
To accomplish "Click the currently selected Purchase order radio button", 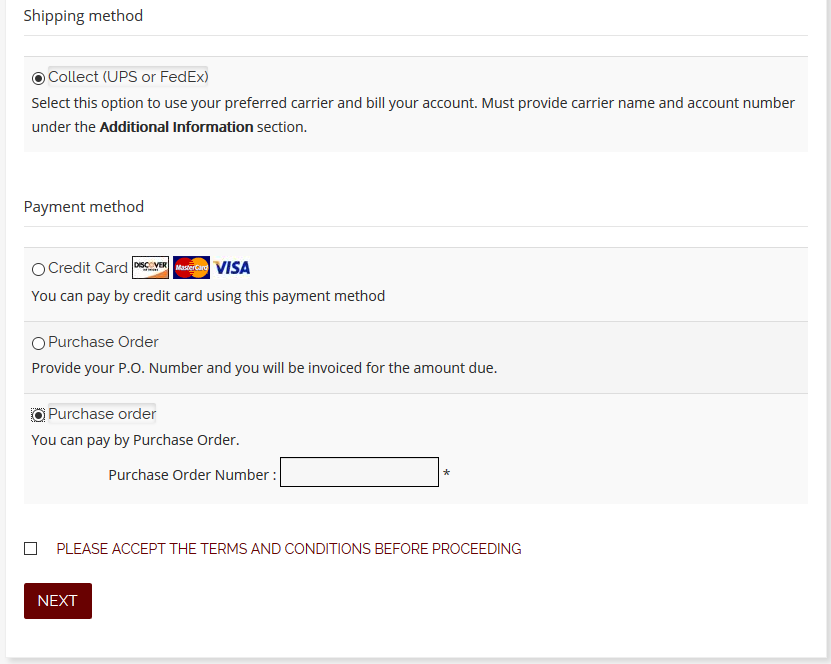I will [x=38, y=415].
